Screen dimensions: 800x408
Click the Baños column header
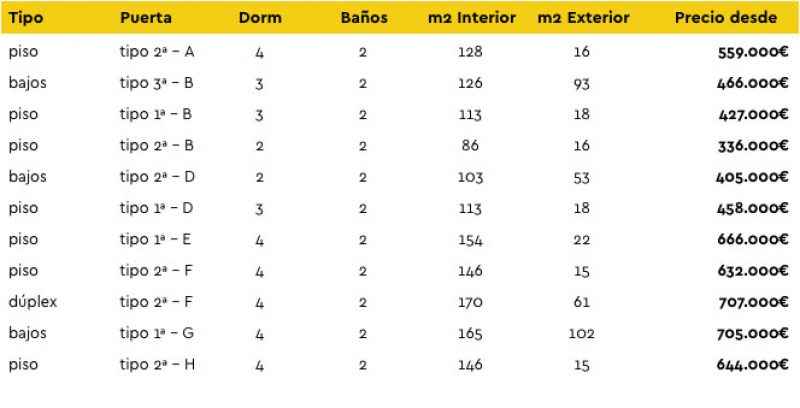(x=364, y=18)
